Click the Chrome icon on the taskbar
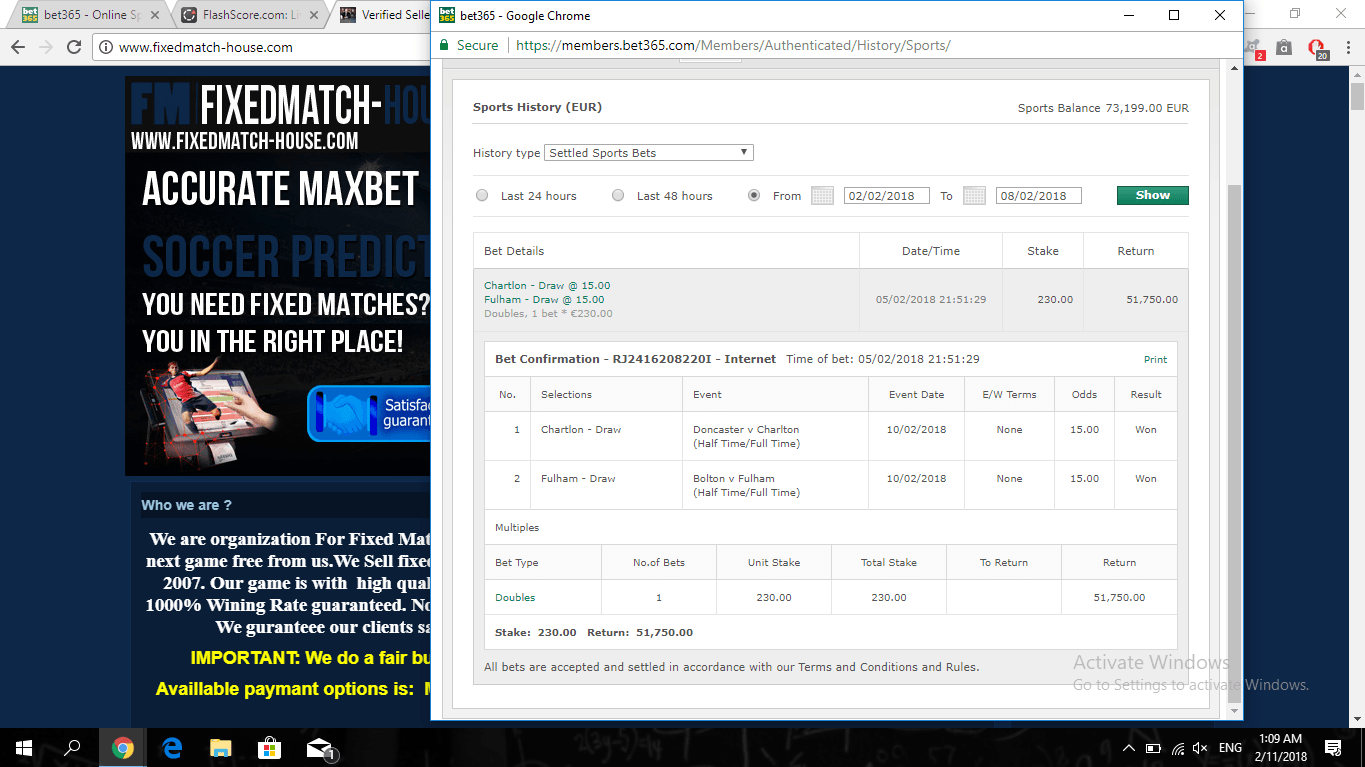The width and height of the screenshot is (1365, 767). (123, 747)
